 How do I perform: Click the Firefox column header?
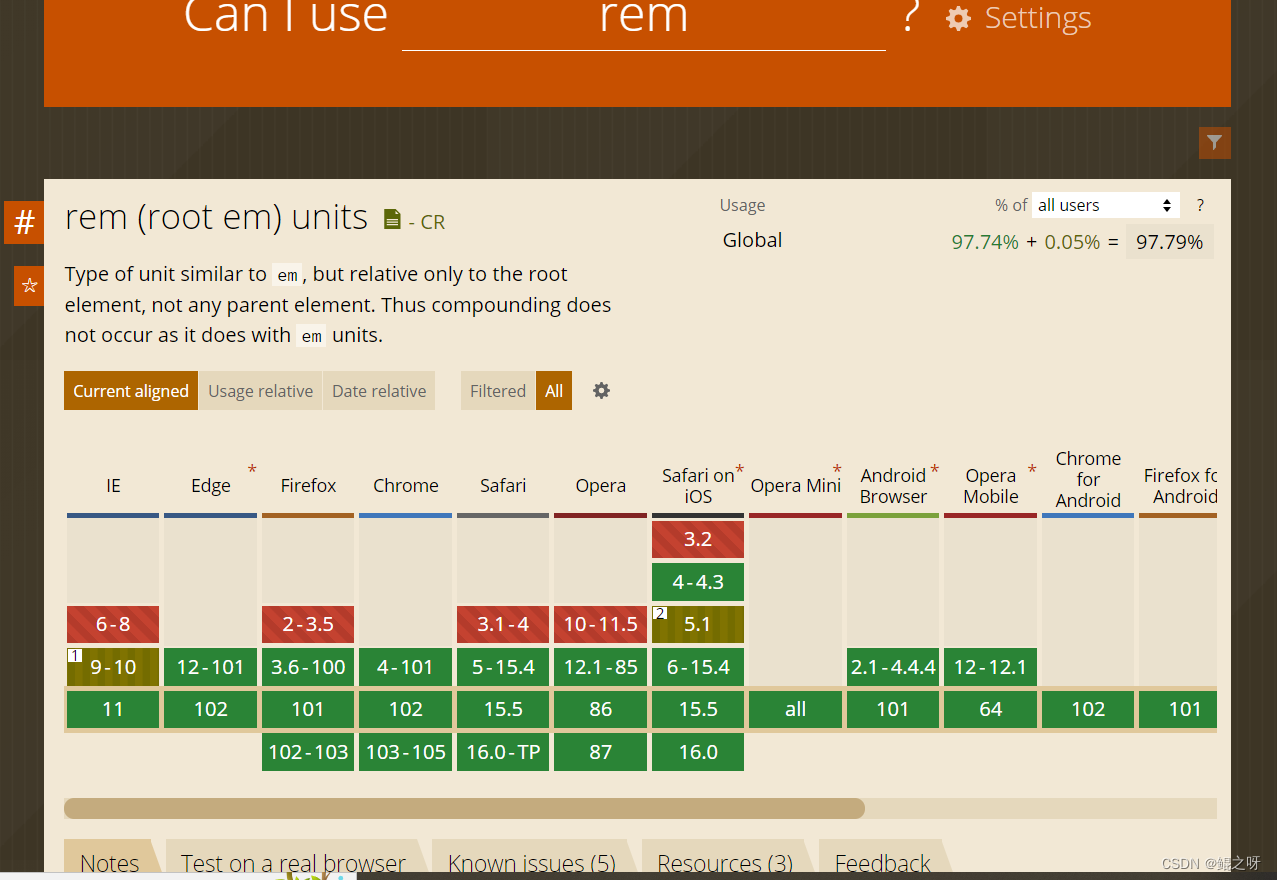coord(308,486)
